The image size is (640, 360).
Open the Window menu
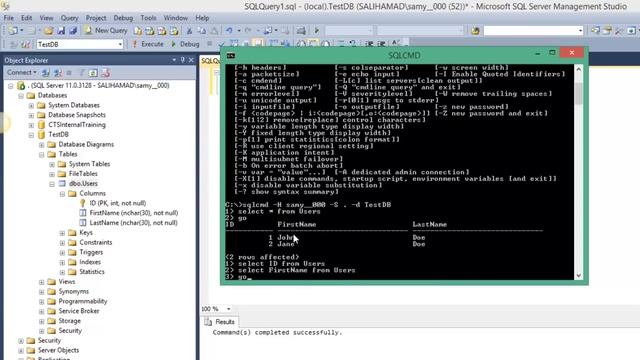pos(176,18)
